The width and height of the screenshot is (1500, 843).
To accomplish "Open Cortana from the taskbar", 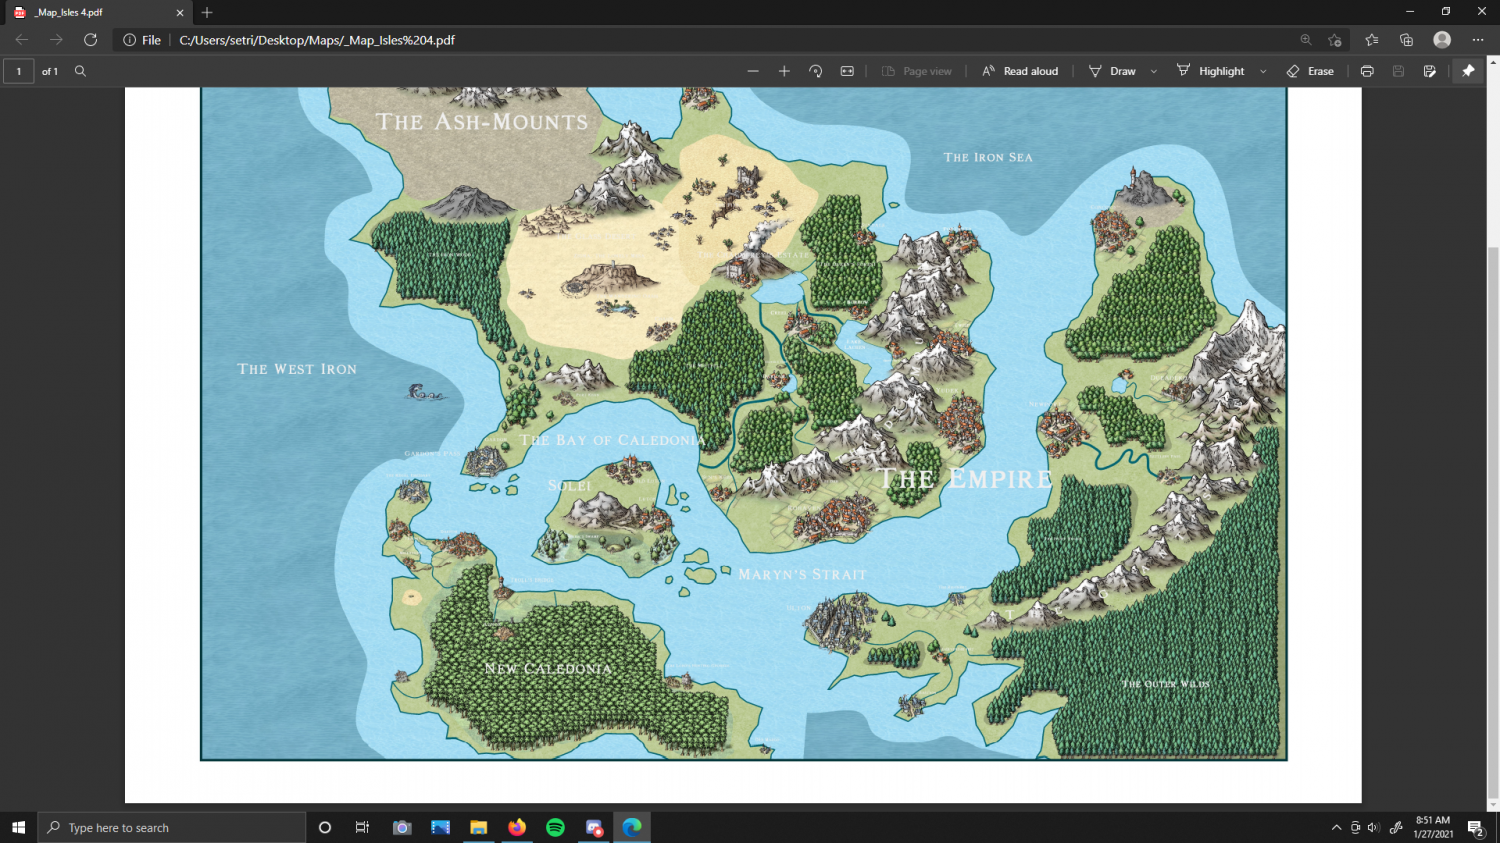I will coord(324,827).
